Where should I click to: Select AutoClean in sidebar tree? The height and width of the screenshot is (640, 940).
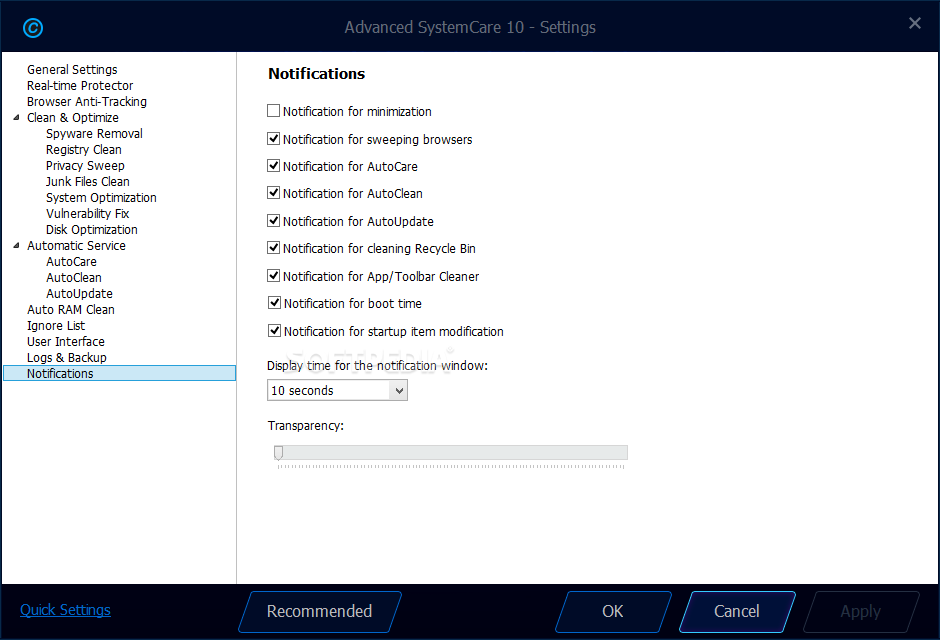tap(74, 277)
